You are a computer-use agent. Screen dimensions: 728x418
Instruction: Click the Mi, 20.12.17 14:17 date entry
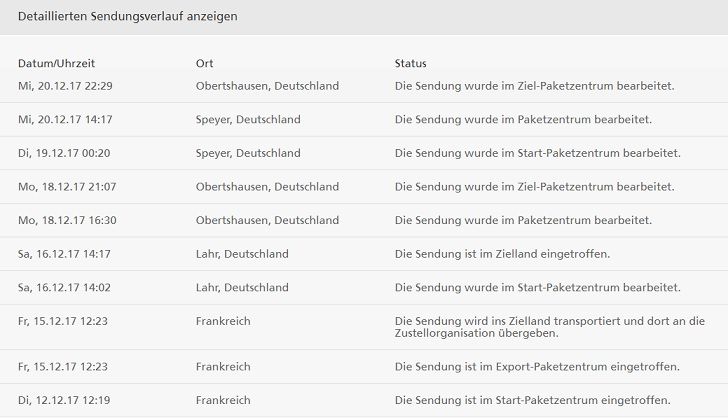click(65, 120)
